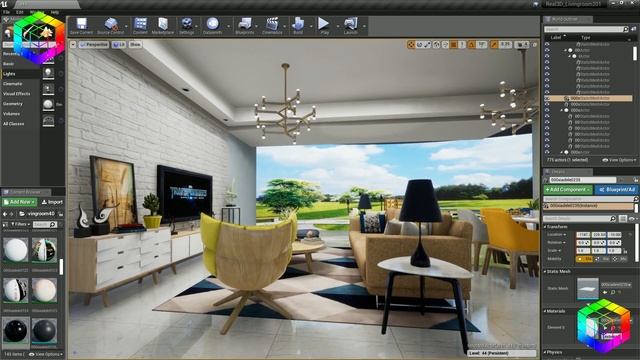Open the Edit menu
Screen dimensions: 640x360
pos(20,12)
